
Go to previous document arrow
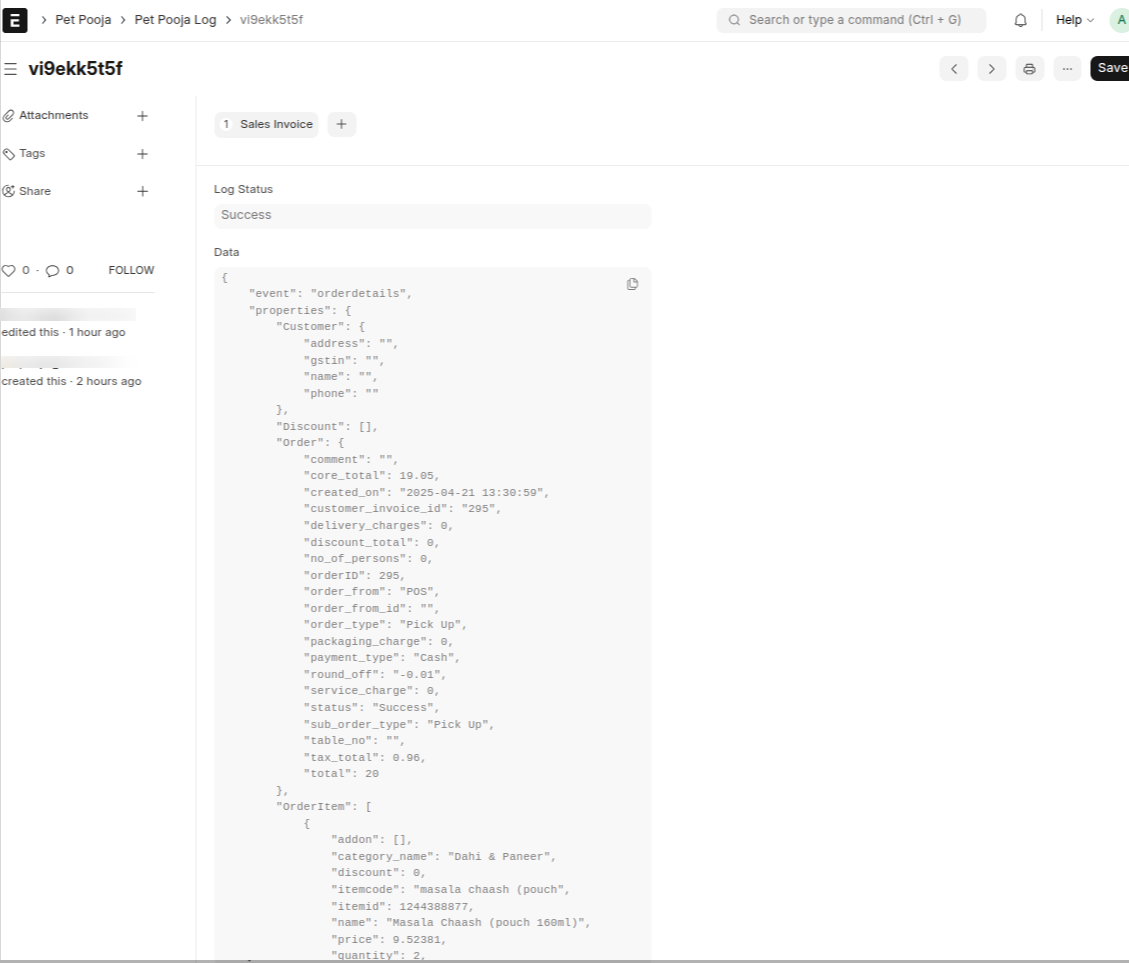point(954,68)
